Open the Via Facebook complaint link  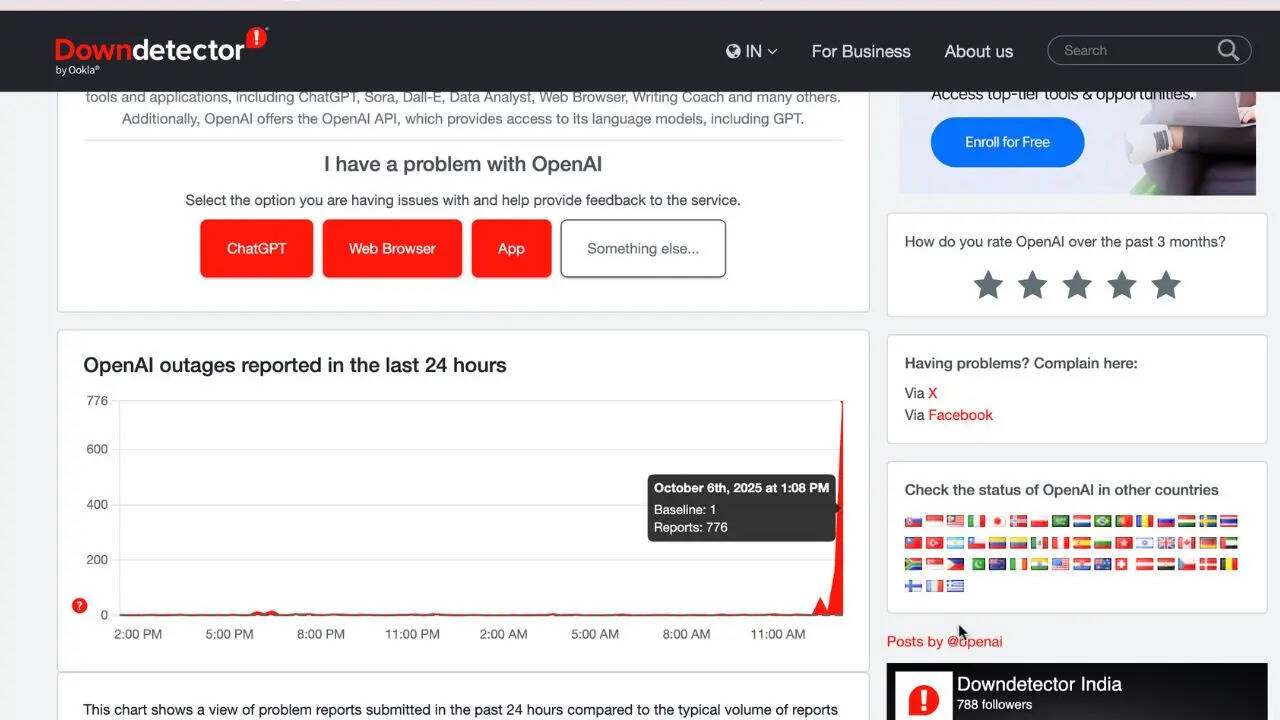(x=960, y=415)
